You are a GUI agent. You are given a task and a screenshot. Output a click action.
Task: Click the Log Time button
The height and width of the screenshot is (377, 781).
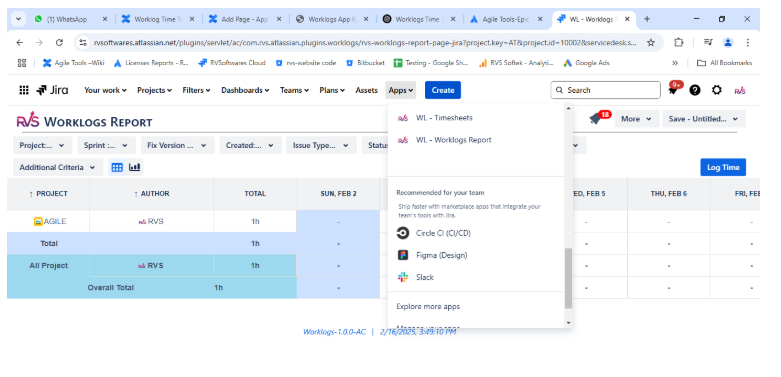coord(723,167)
